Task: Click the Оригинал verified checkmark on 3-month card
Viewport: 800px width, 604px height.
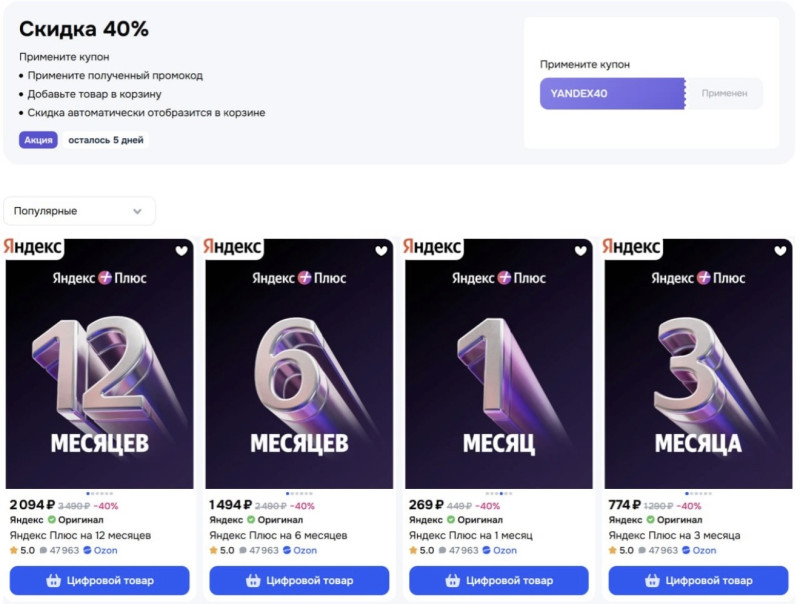Action: click(x=651, y=520)
